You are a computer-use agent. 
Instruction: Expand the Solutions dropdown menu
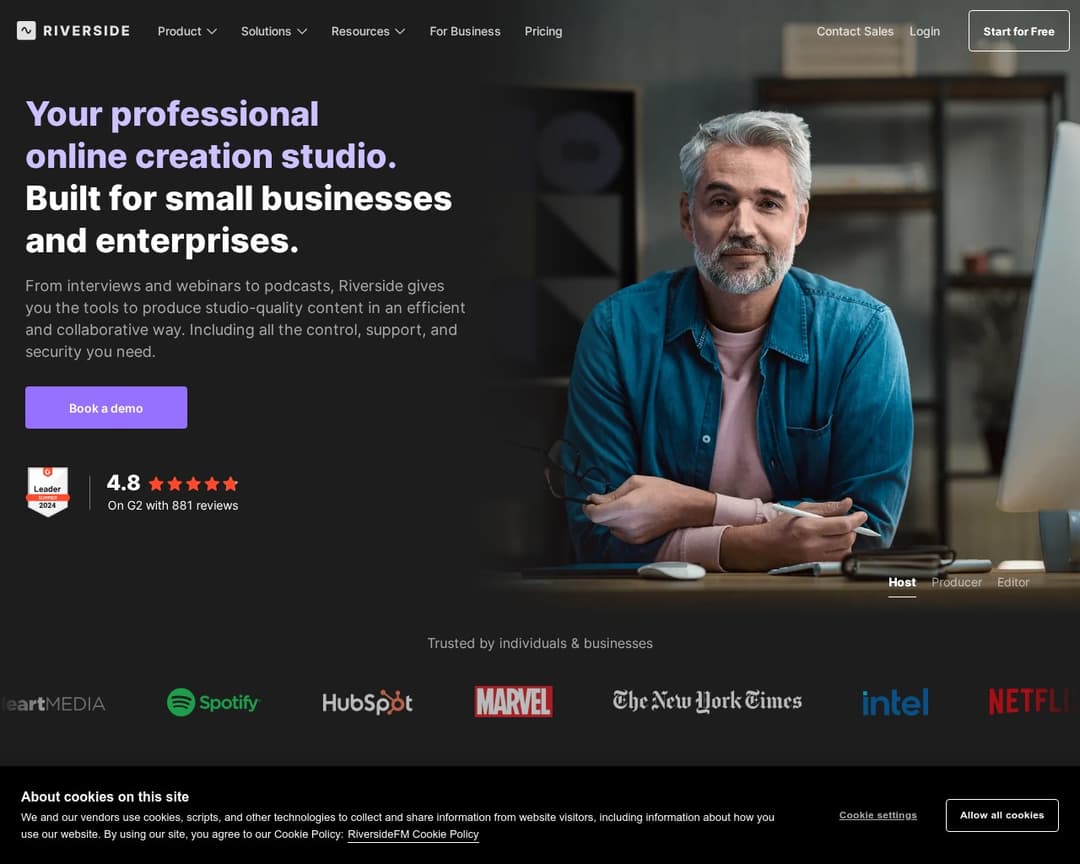point(274,31)
